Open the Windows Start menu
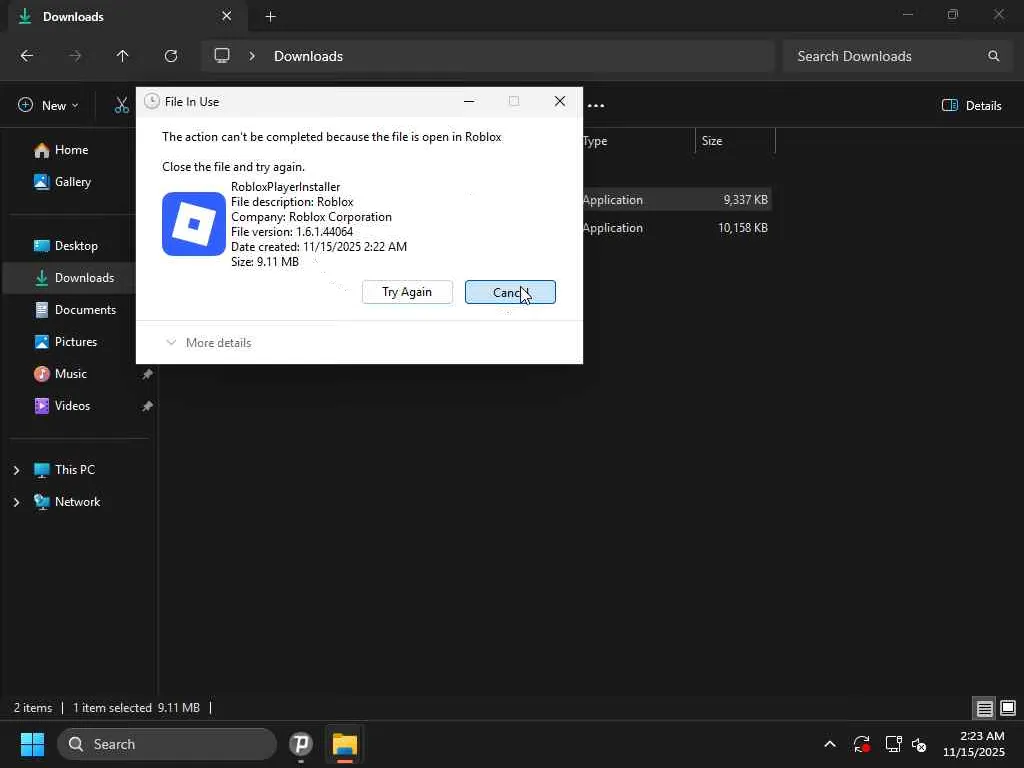Screen dimensions: 1024x768 coord(32,744)
